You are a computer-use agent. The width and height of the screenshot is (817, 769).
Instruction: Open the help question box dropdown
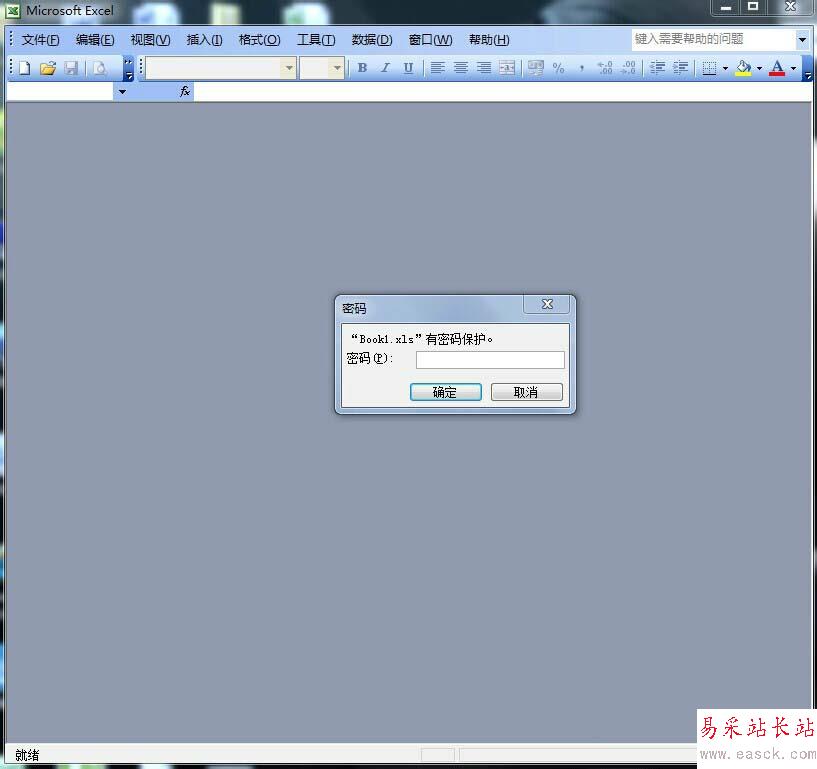pos(802,40)
